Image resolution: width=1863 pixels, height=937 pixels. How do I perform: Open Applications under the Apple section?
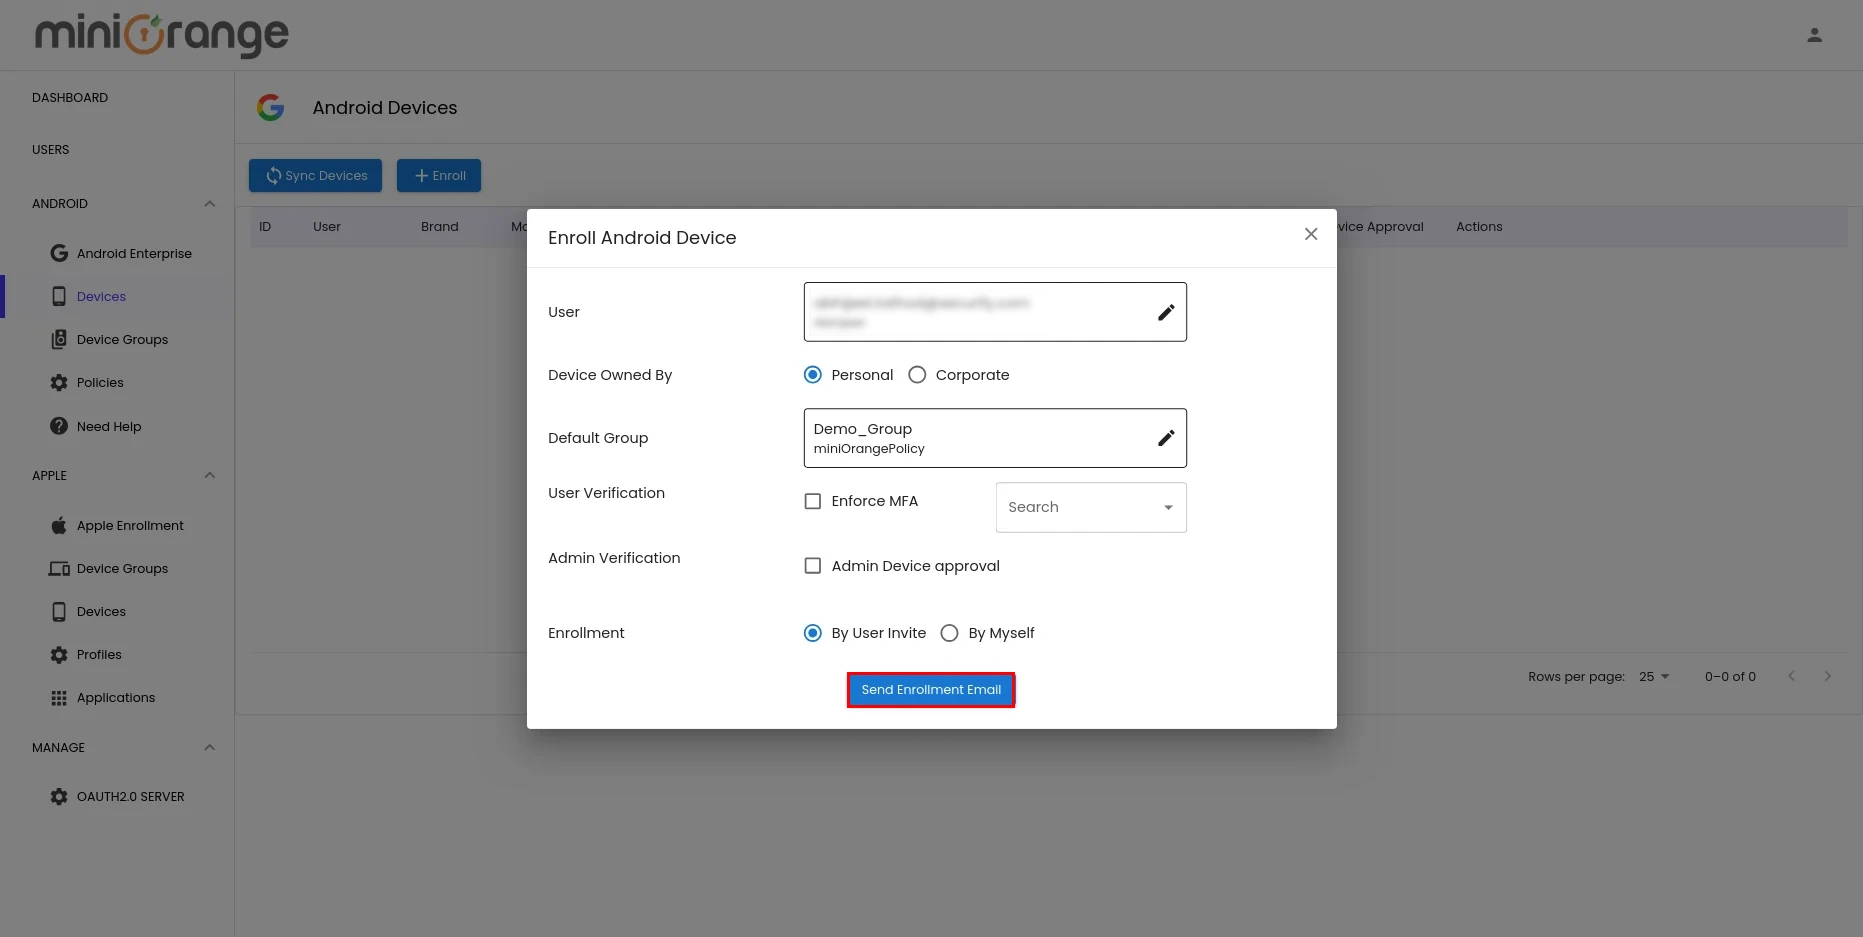(115, 697)
